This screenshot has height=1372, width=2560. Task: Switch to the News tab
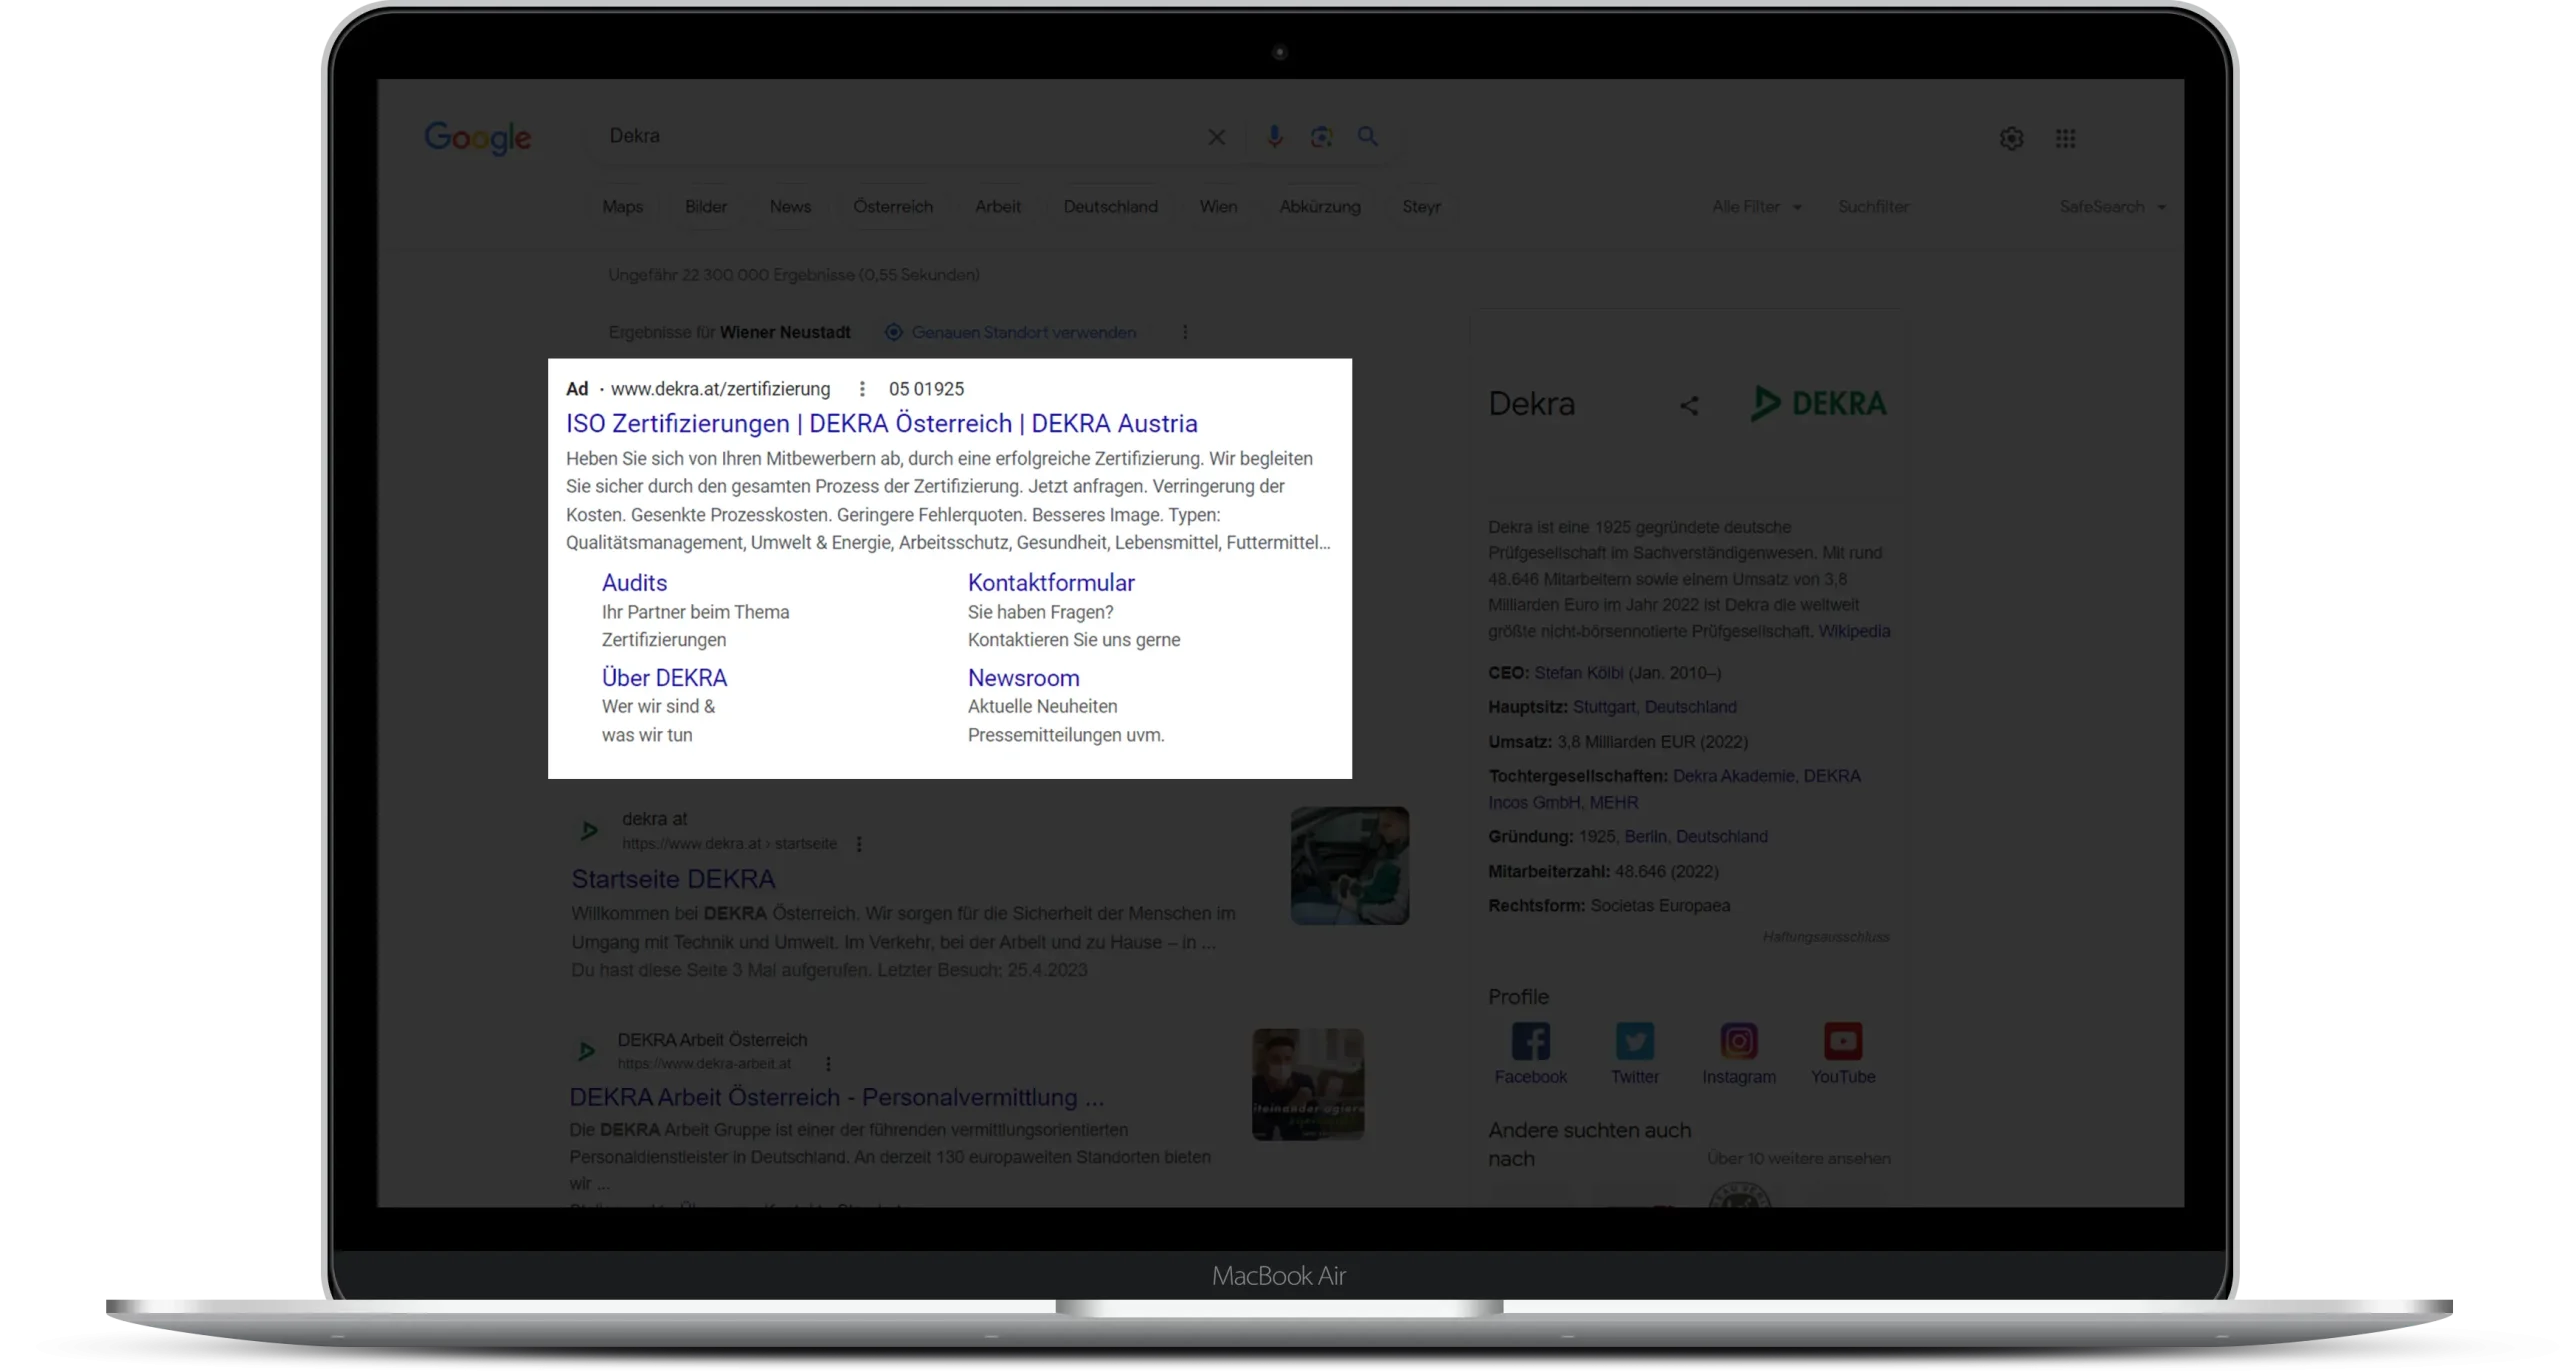coord(790,207)
